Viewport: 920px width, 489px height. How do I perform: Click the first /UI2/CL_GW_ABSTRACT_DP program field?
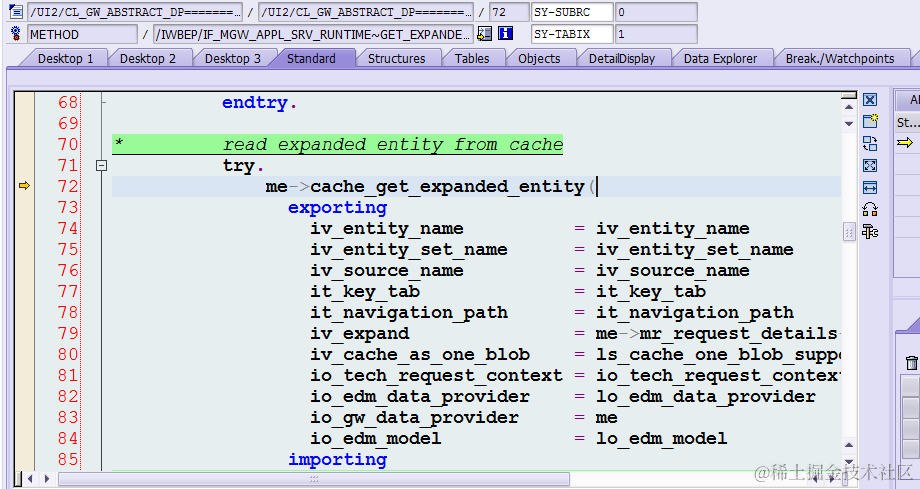[135, 12]
